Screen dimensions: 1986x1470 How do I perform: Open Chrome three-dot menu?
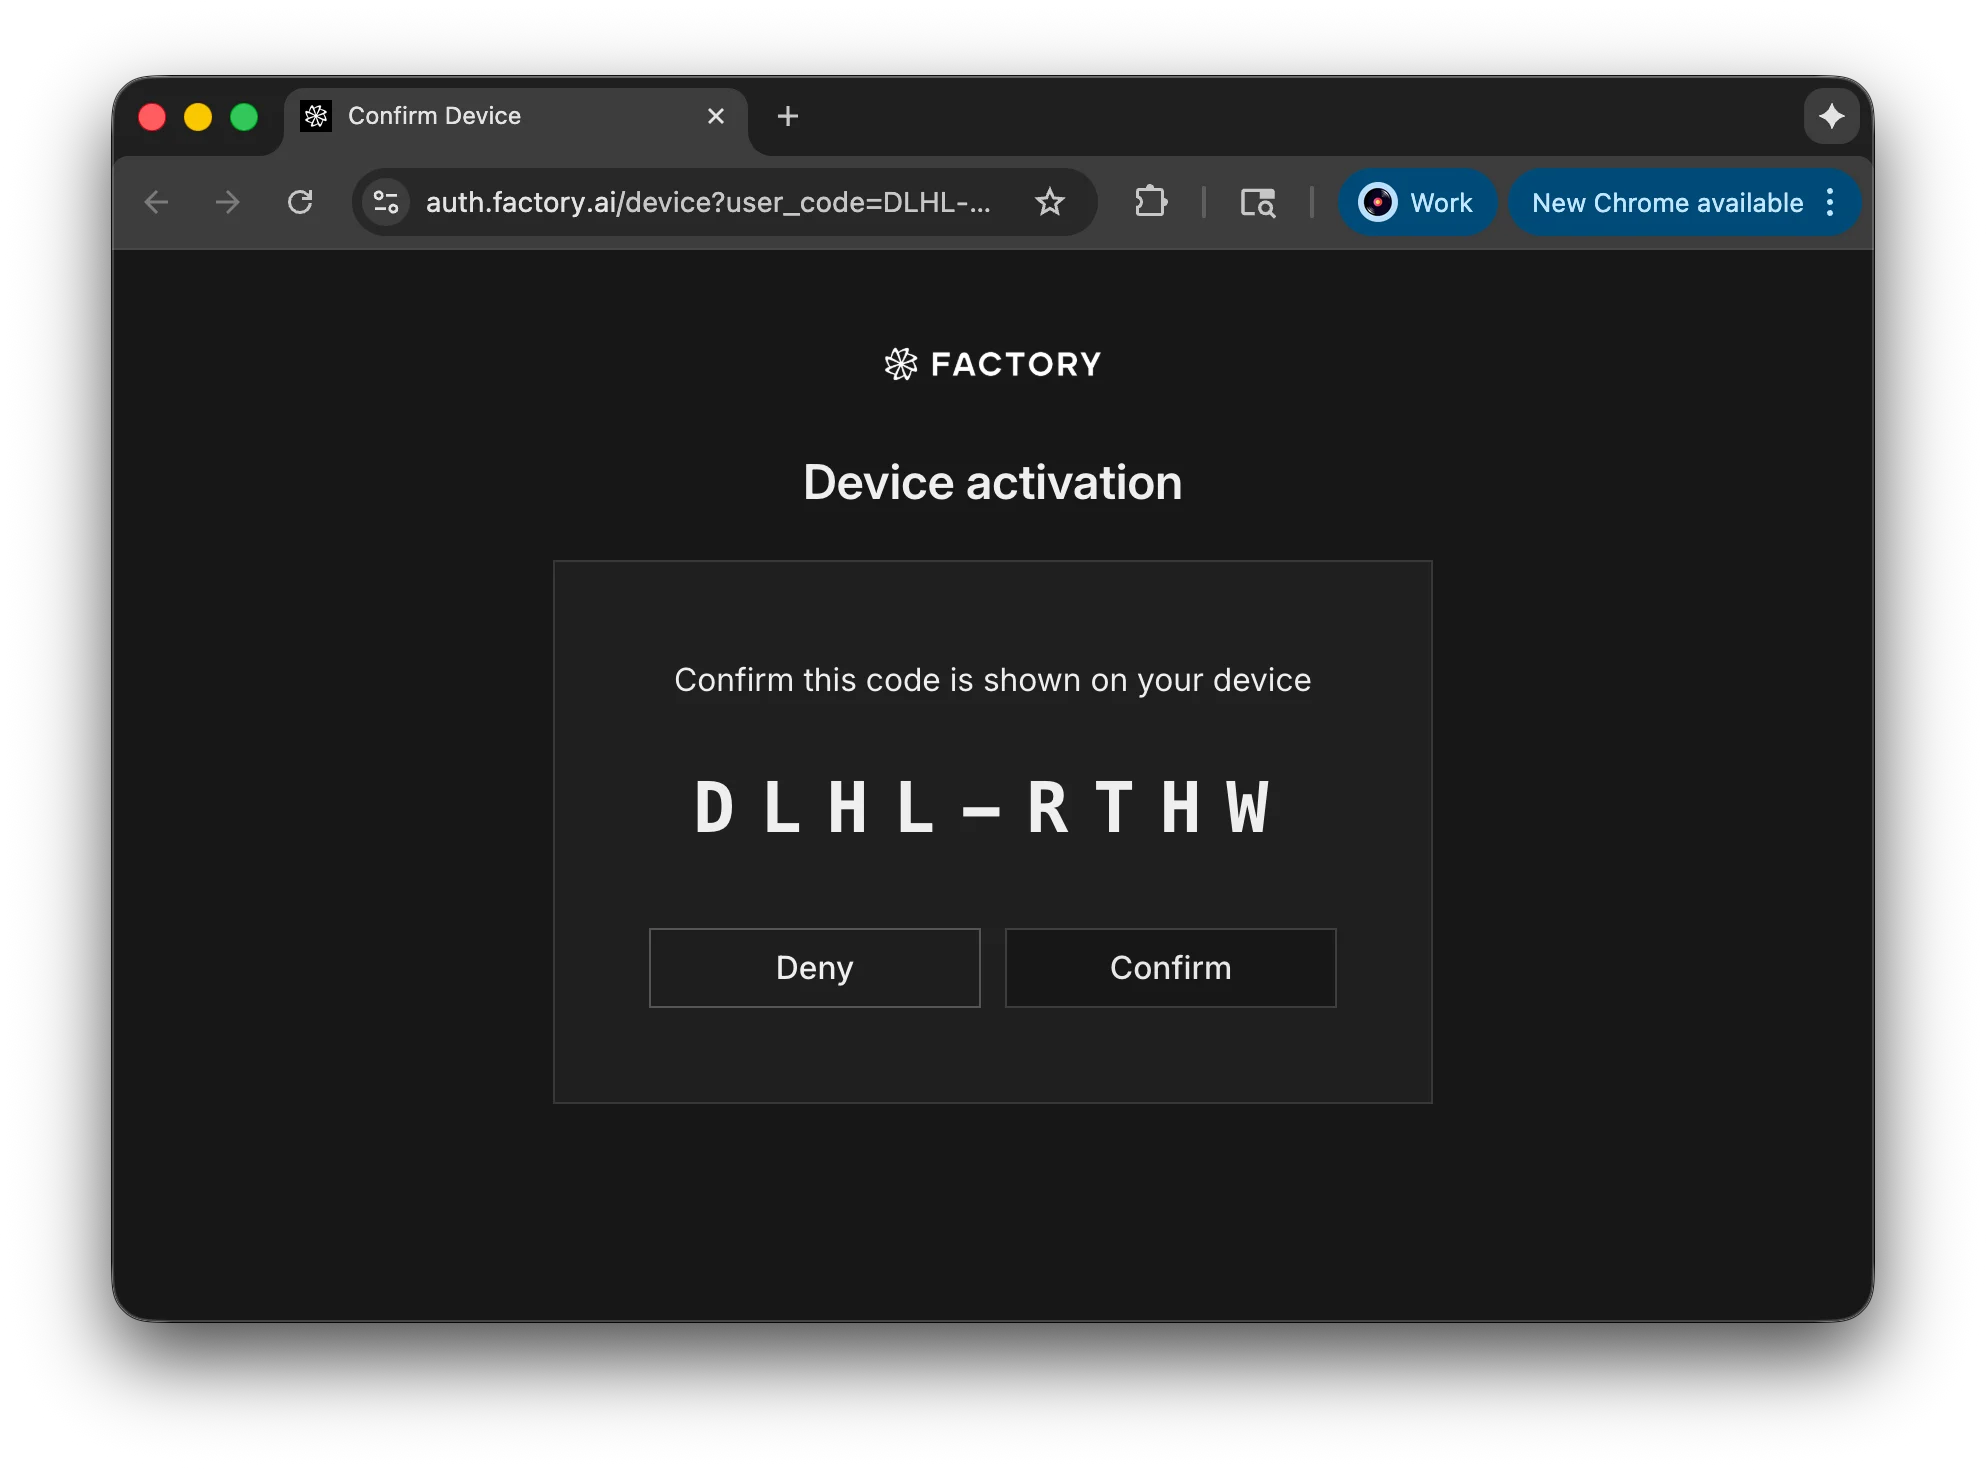coord(1830,202)
